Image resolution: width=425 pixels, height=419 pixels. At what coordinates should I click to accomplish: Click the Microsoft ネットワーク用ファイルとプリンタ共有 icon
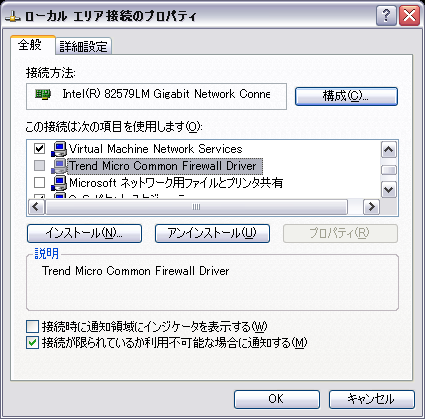click(59, 183)
